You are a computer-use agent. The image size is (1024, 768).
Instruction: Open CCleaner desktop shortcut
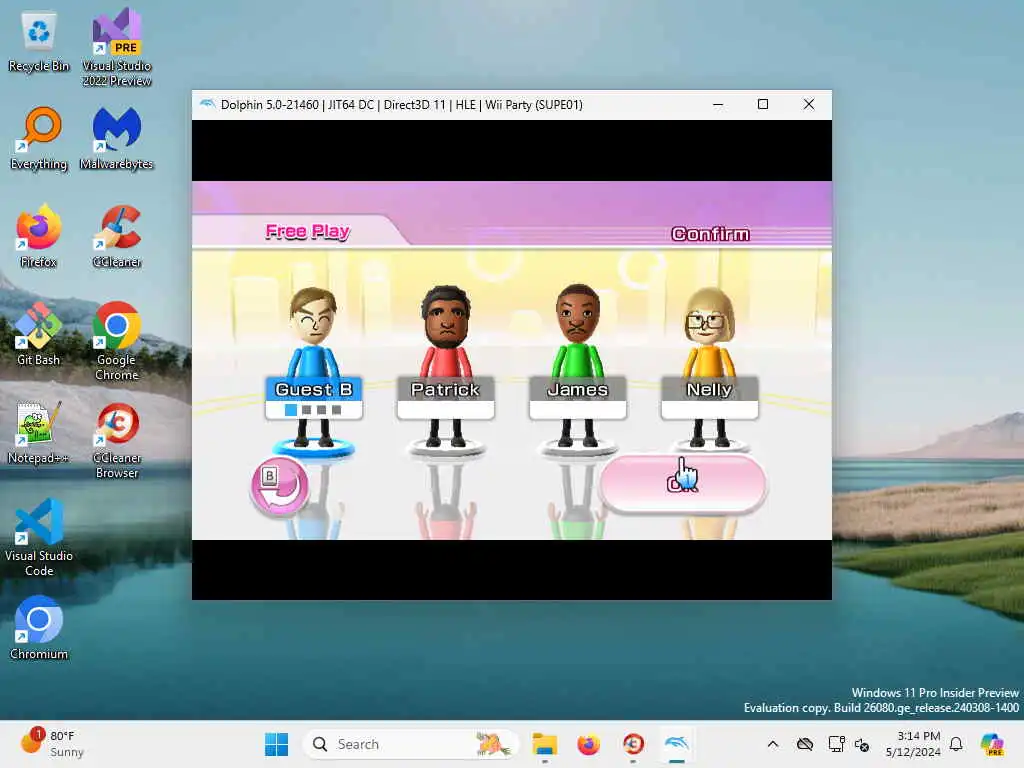pyautogui.click(x=117, y=236)
